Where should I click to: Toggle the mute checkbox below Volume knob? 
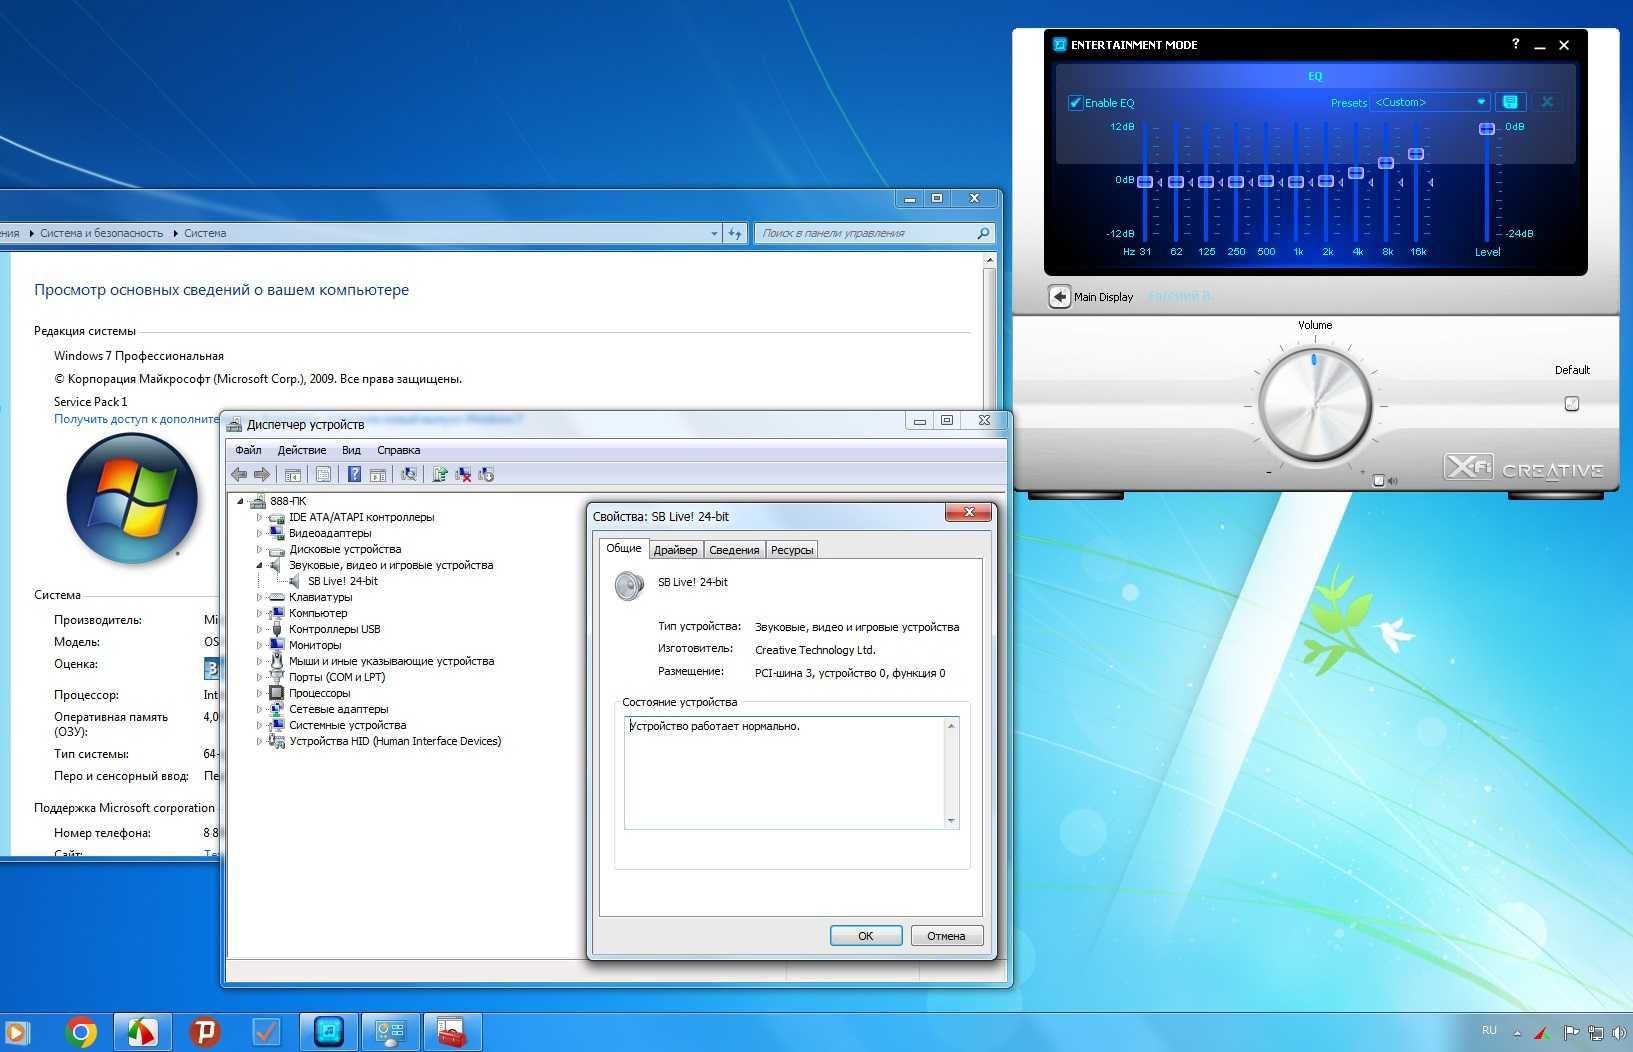click(x=1379, y=481)
